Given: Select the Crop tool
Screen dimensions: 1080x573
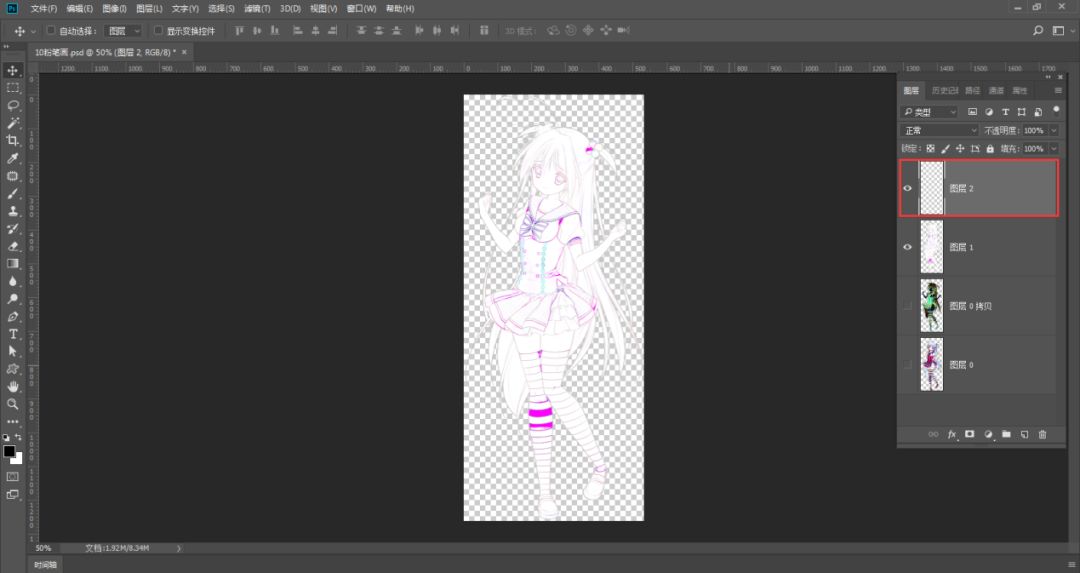Looking at the screenshot, I should coord(13,141).
